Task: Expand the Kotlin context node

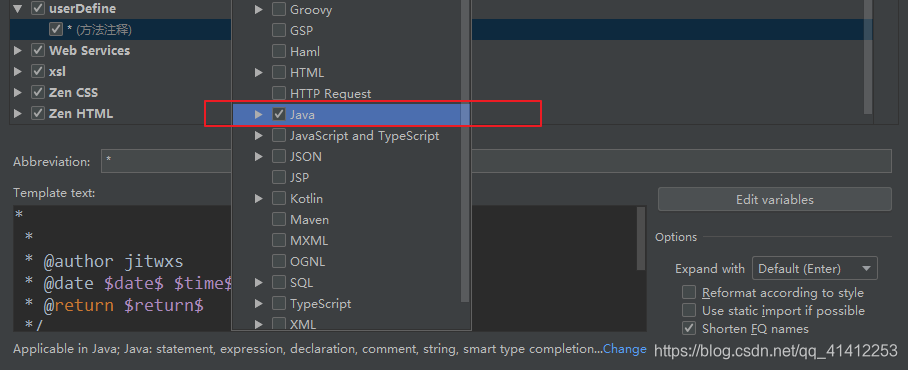Action: (259, 199)
